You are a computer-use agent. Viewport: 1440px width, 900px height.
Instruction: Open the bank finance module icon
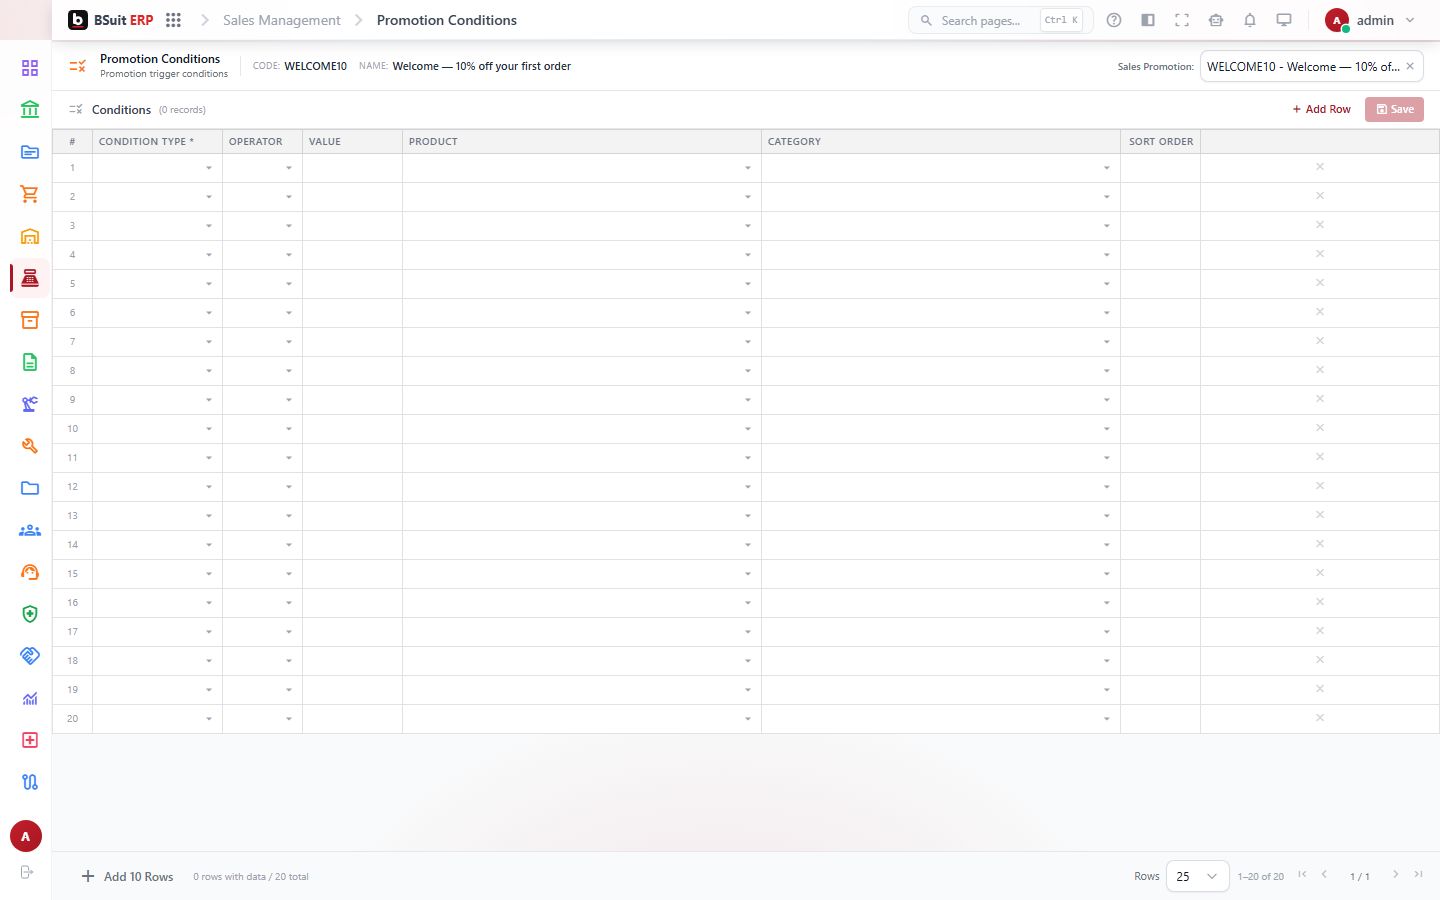pyautogui.click(x=30, y=109)
